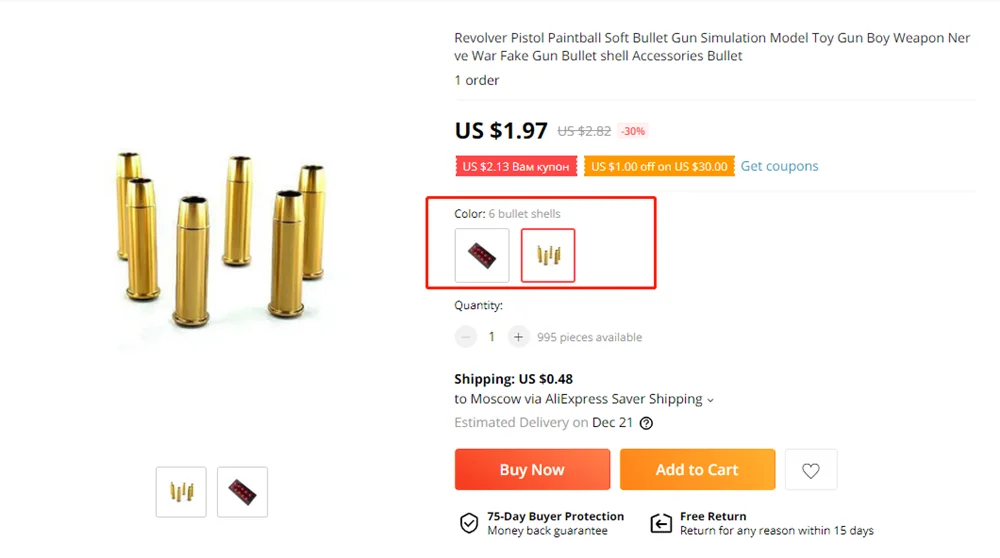Image resolution: width=1000 pixels, height=558 pixels.
Task: Select the 6 bullet shells color option
Action: (548, 256)
